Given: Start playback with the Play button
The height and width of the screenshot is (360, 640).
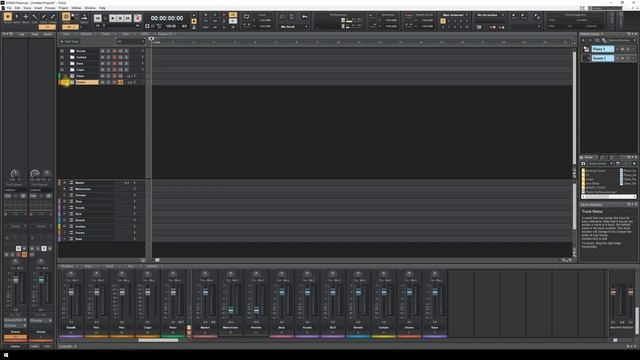Looking at the screenshot, I should (113, 18).
